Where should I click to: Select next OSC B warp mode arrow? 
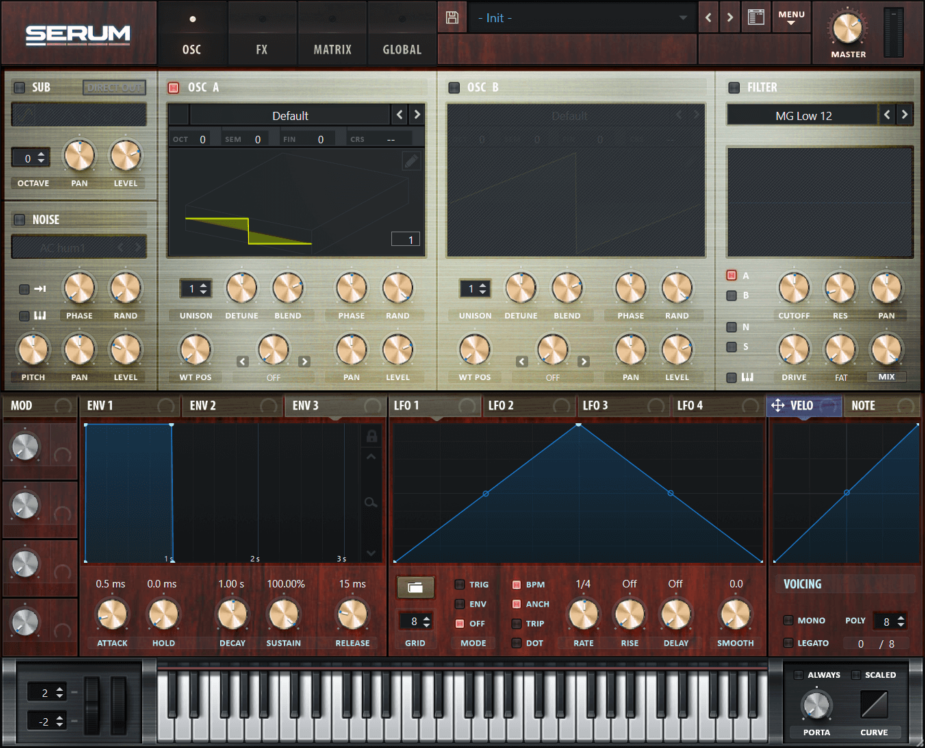[583, 362]
